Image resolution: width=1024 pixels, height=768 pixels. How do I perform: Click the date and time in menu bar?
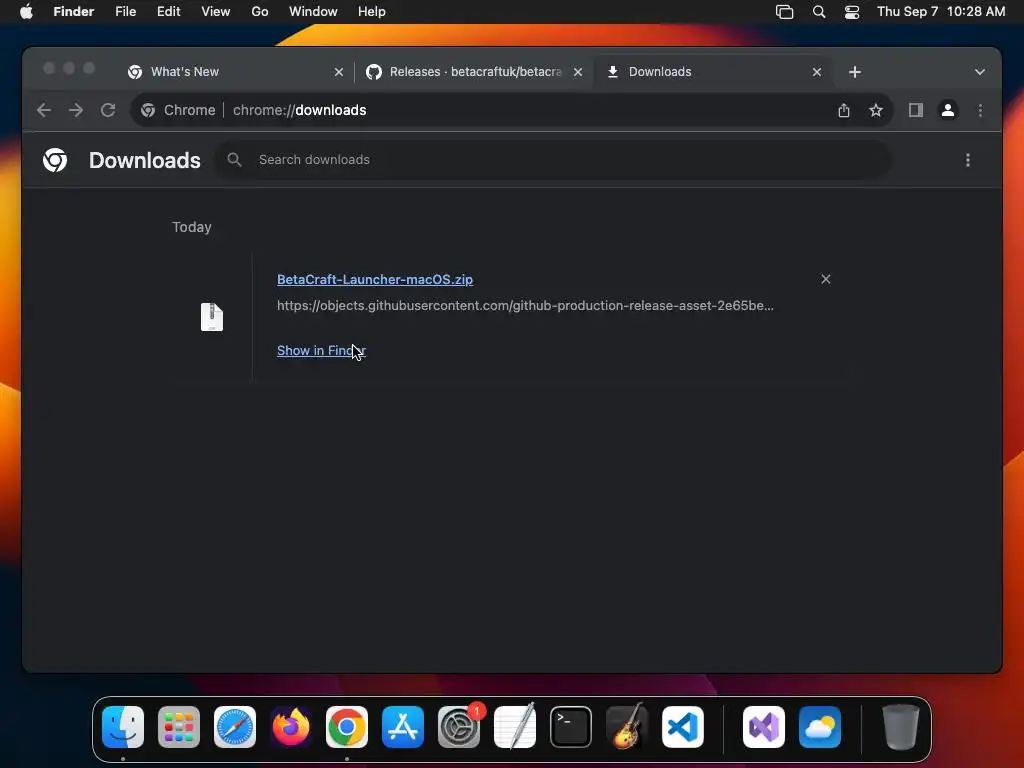[941, 12]
